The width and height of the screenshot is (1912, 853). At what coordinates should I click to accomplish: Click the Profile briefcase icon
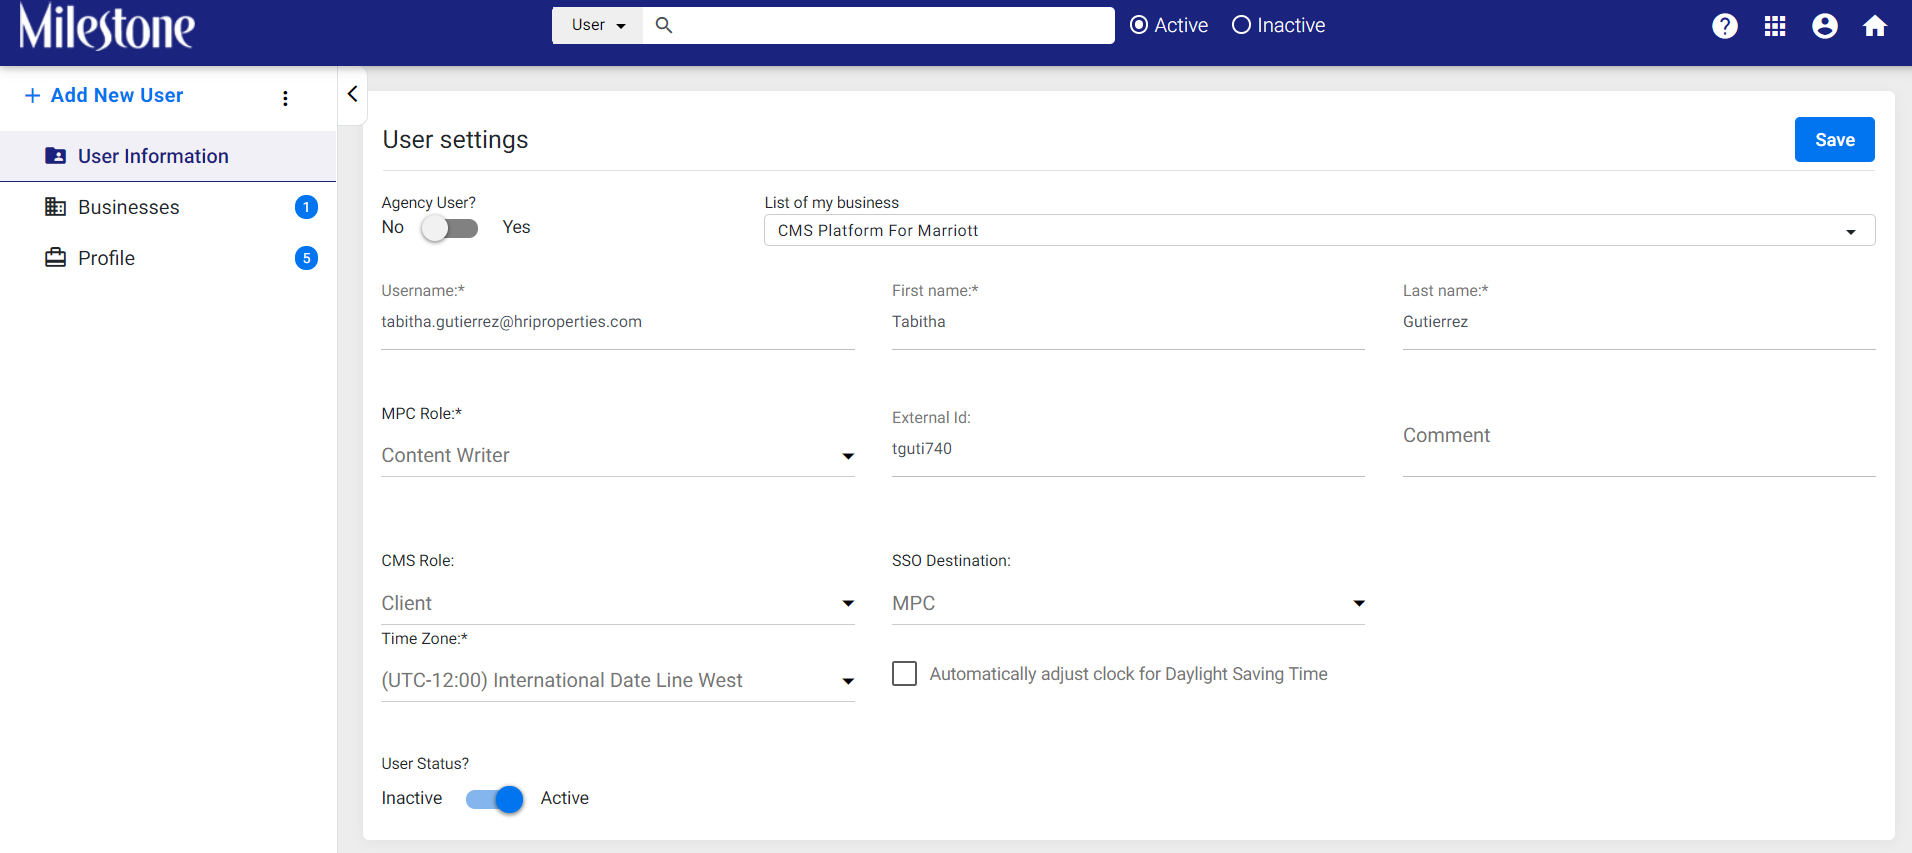tap(56, 258)
